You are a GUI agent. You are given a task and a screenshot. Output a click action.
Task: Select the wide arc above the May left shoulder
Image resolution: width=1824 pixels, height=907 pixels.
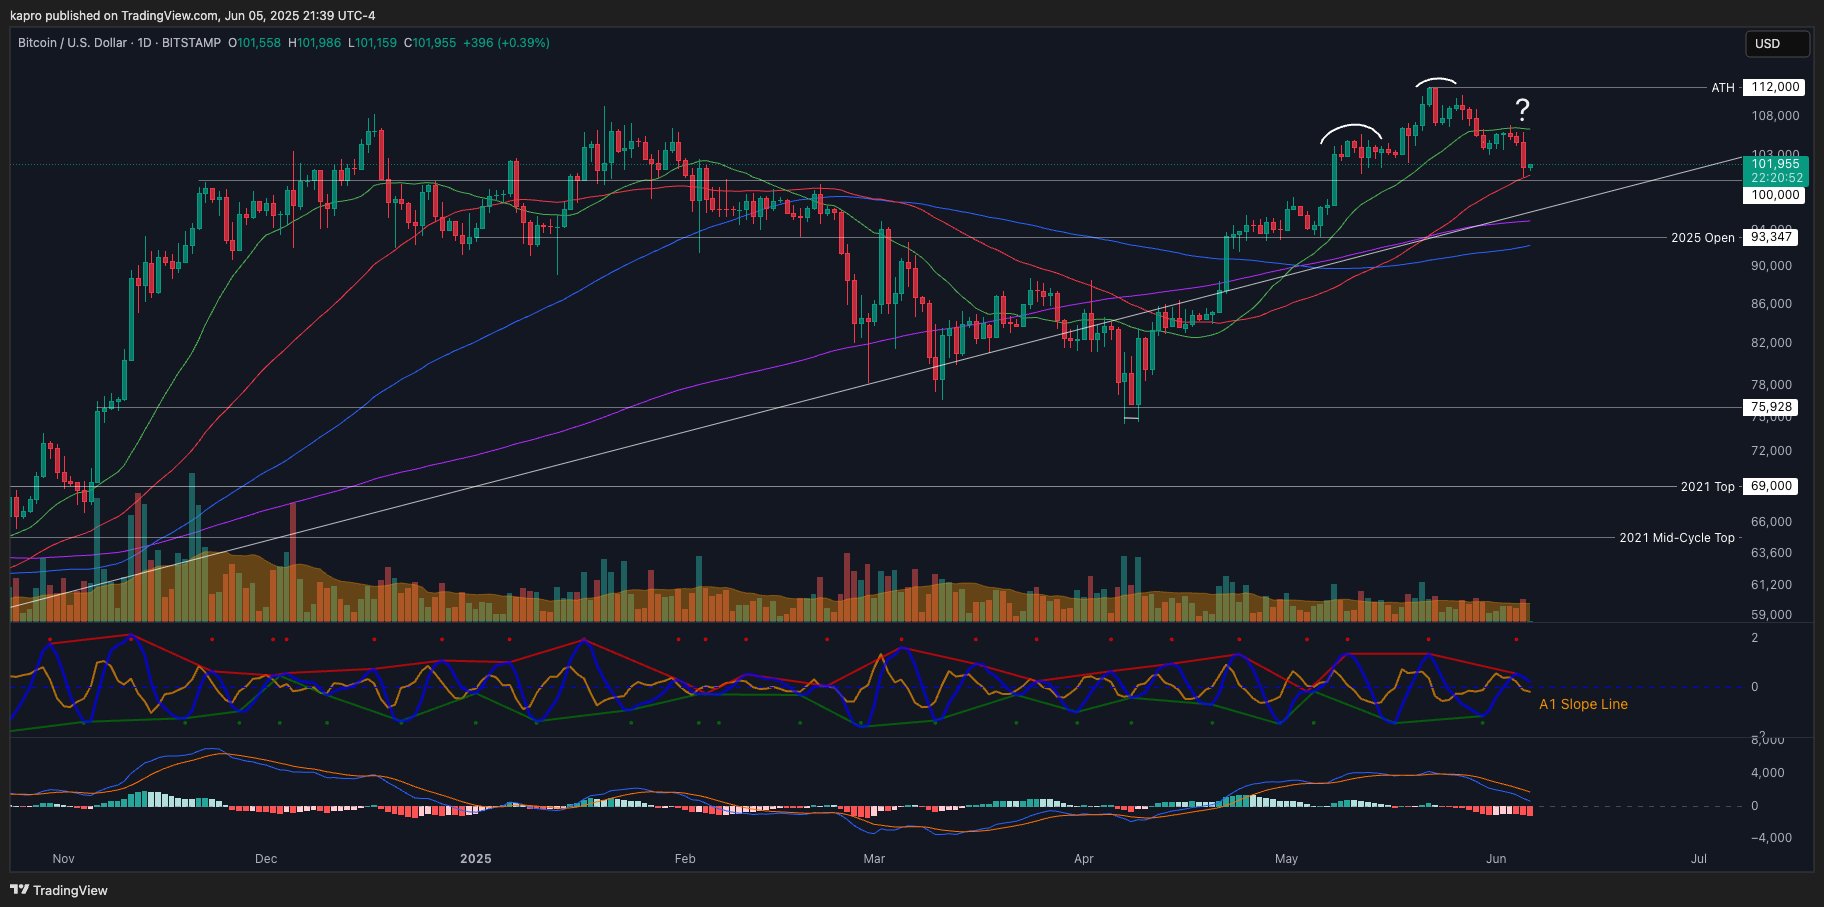[1351, 126]
